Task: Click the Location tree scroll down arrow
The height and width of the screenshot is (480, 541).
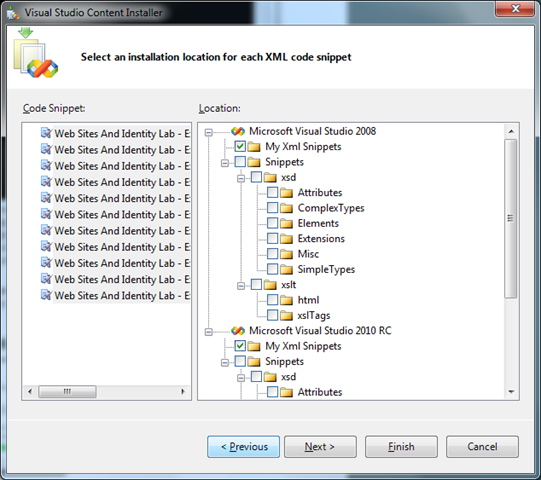Action: pyautogui.click(x=511, y=392)
